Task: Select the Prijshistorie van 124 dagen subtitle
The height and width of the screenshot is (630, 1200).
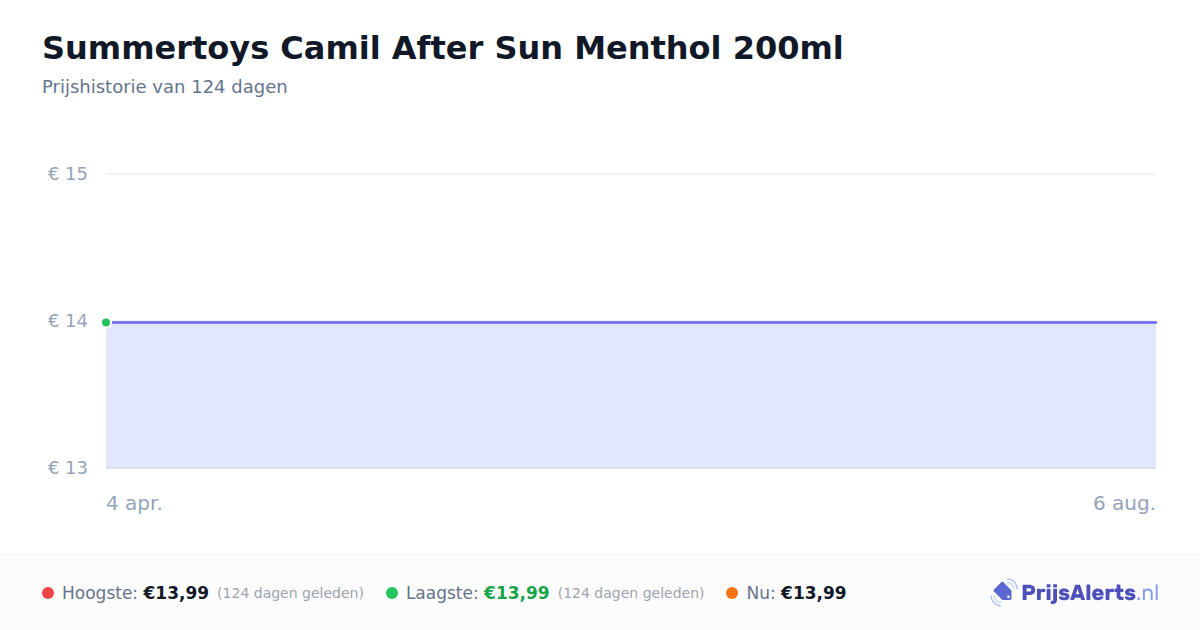Action: 165,87
